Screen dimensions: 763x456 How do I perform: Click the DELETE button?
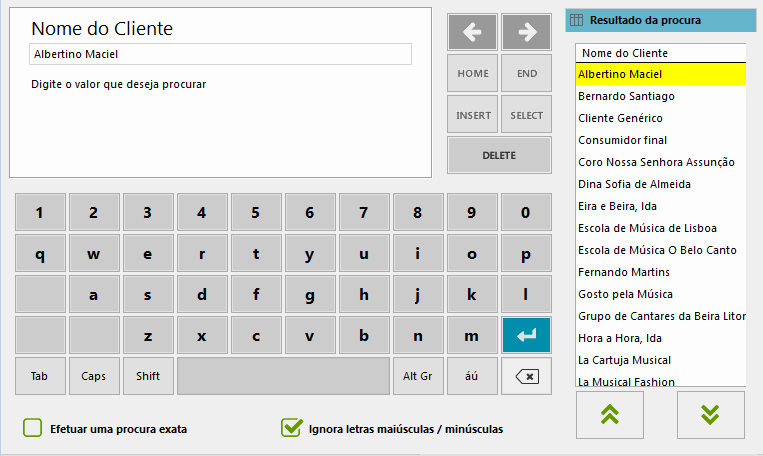click(499, 155)
